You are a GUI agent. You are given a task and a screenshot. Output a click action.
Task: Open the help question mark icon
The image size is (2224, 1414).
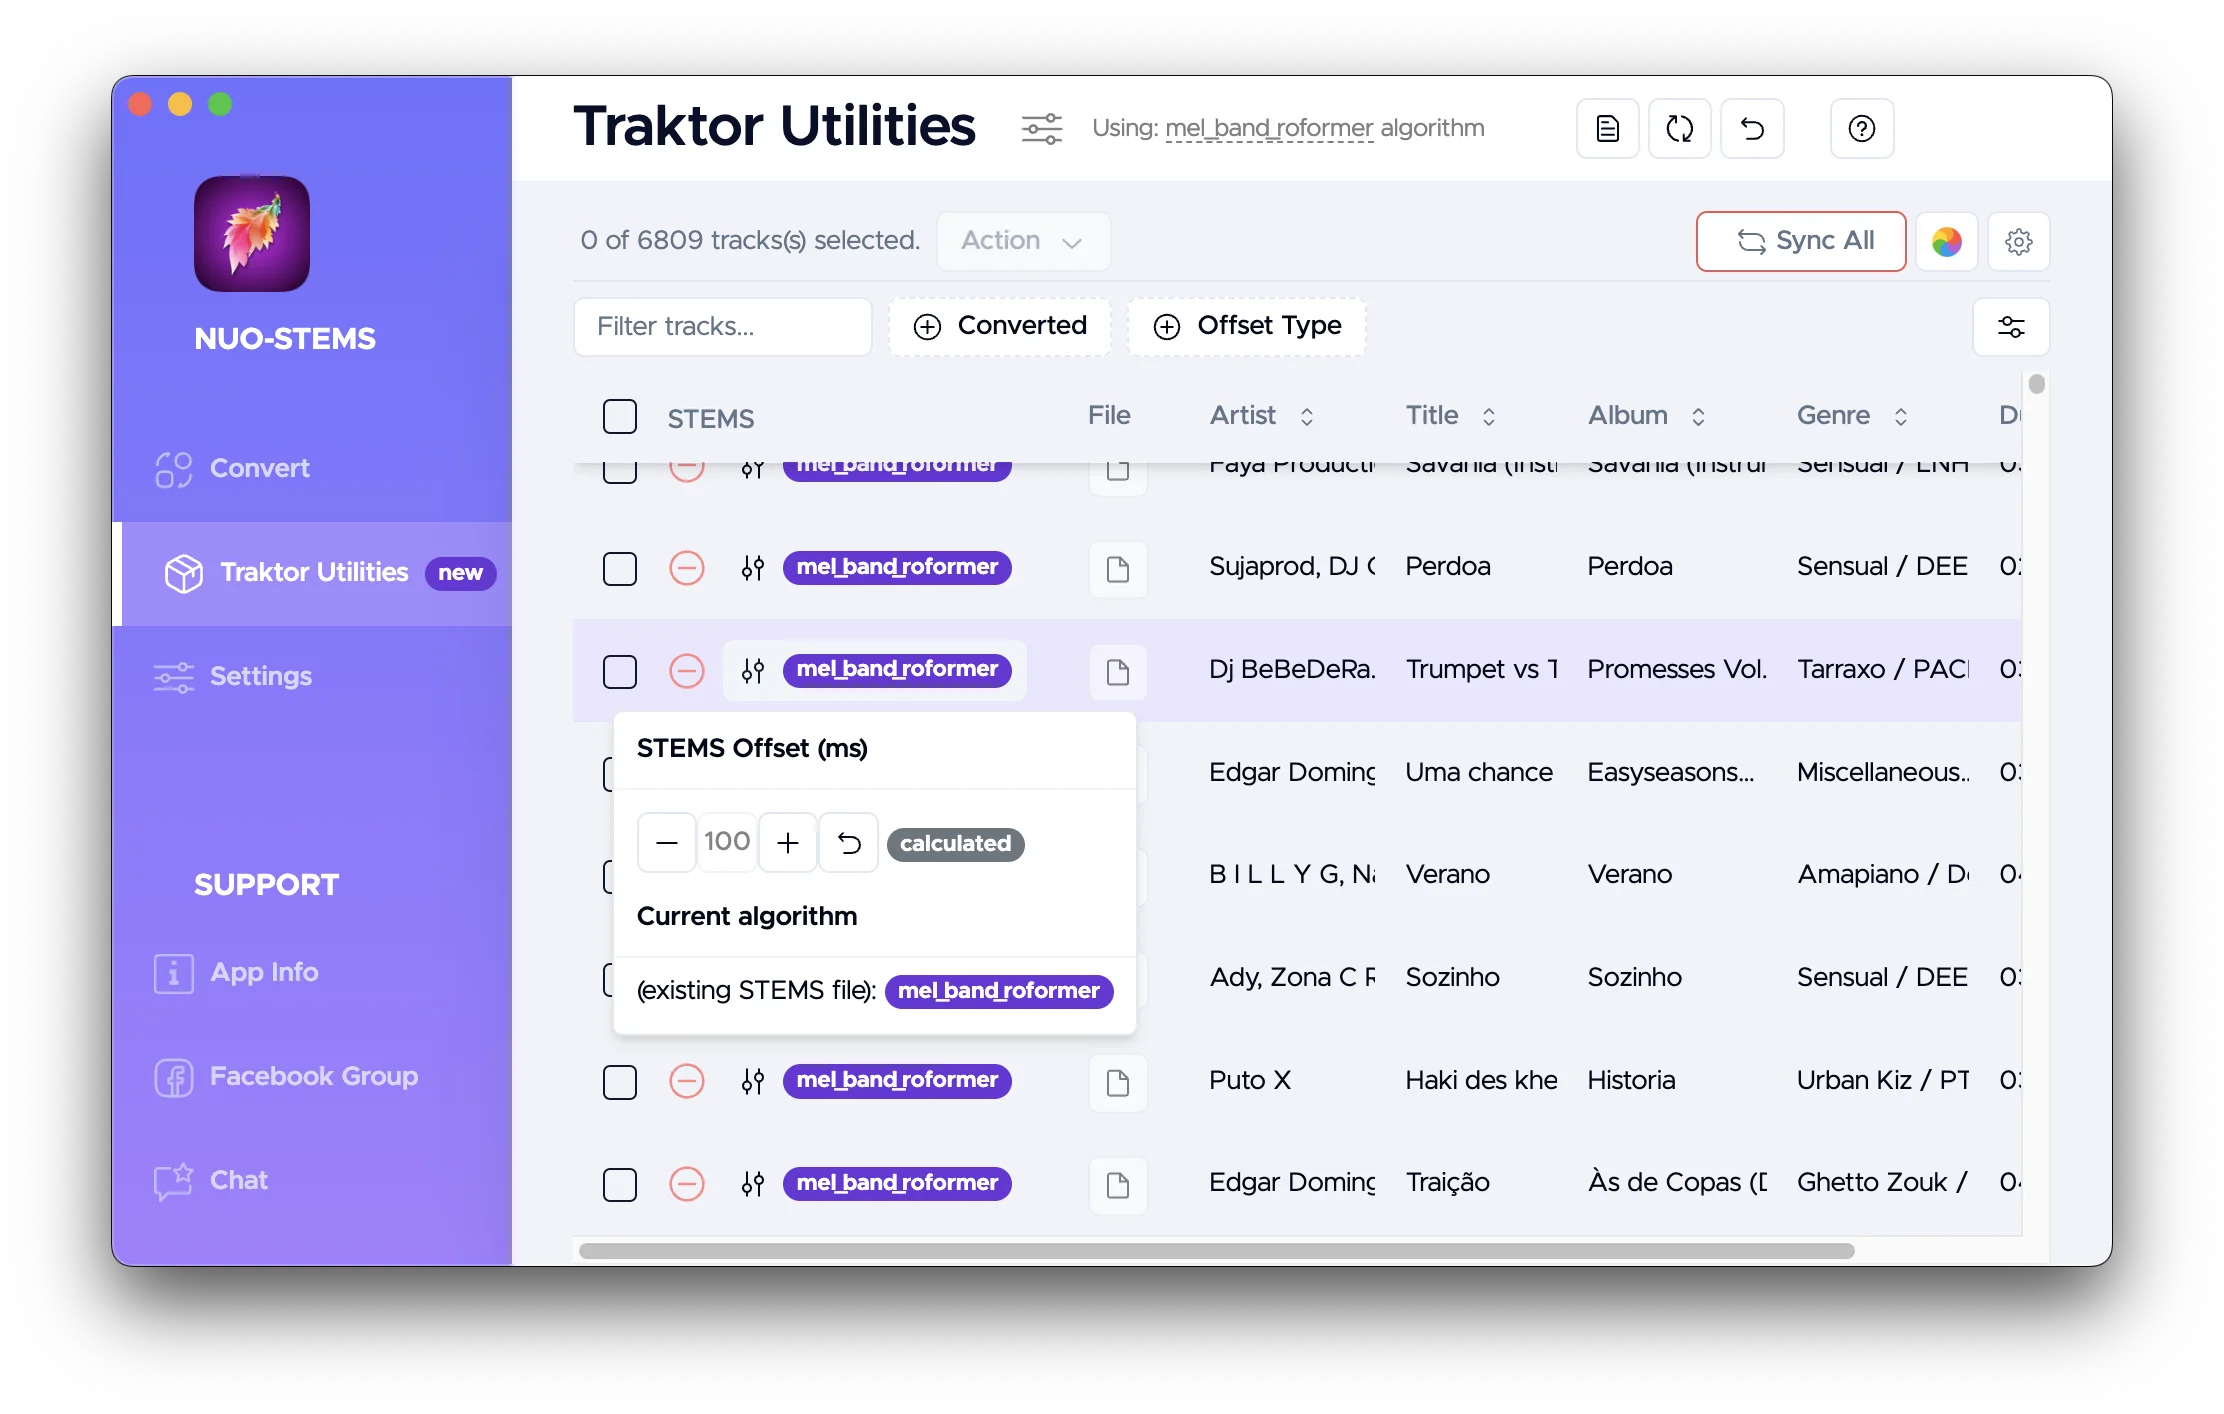tap(1862, 129)
